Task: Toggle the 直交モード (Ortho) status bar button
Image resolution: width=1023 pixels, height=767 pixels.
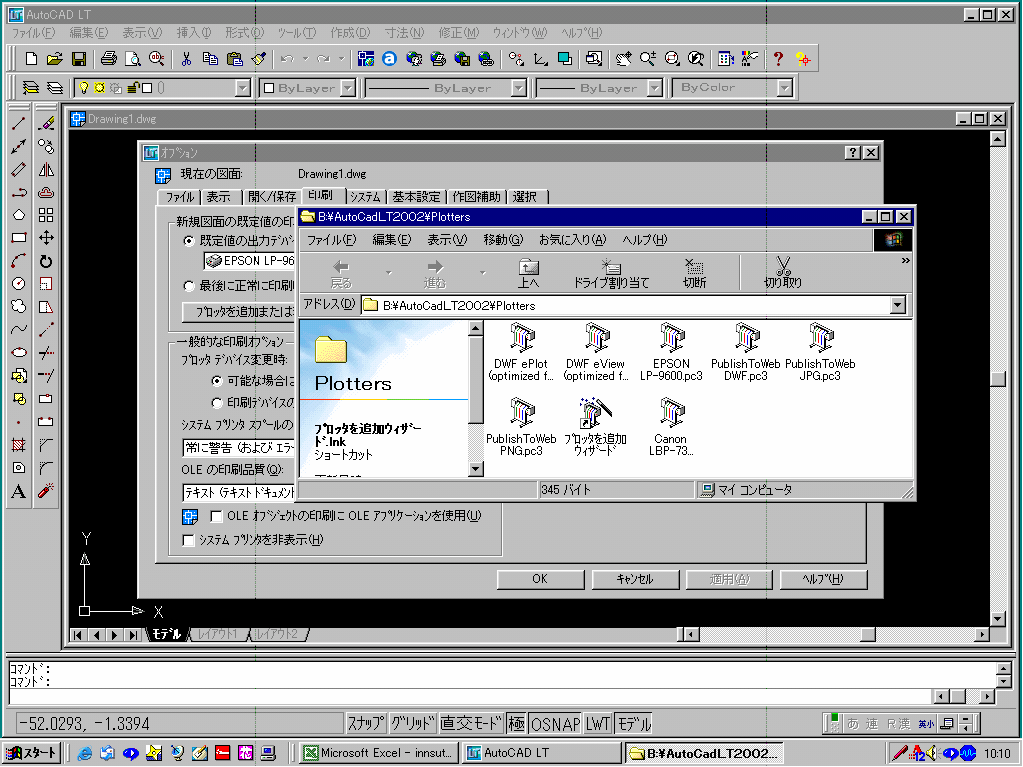Action: [471, 723]
